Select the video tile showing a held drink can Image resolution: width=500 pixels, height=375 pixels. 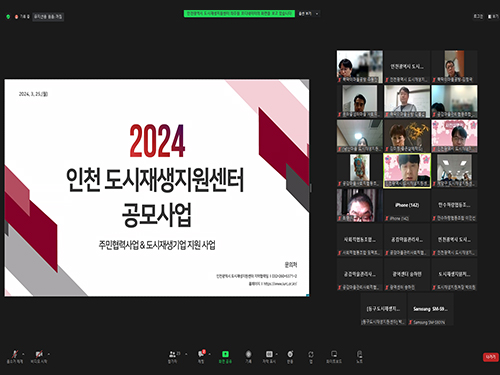point(359,171)
